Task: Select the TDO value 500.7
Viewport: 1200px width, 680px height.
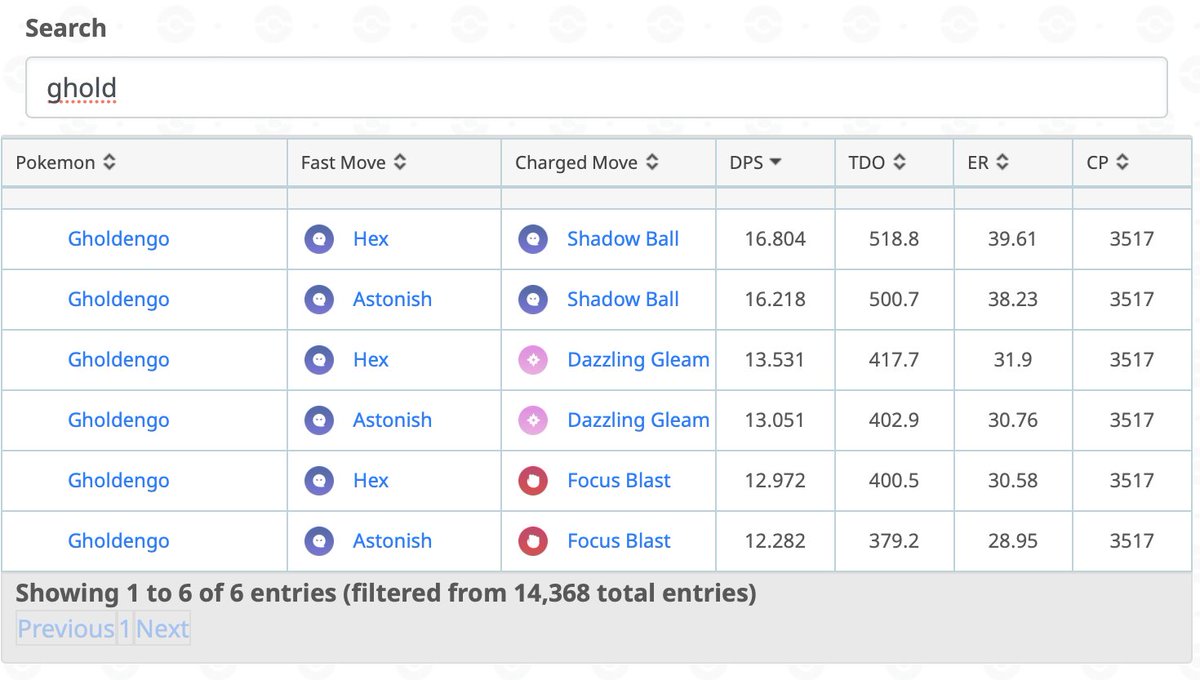Action: pyautogui.click(x=894, y=299)
